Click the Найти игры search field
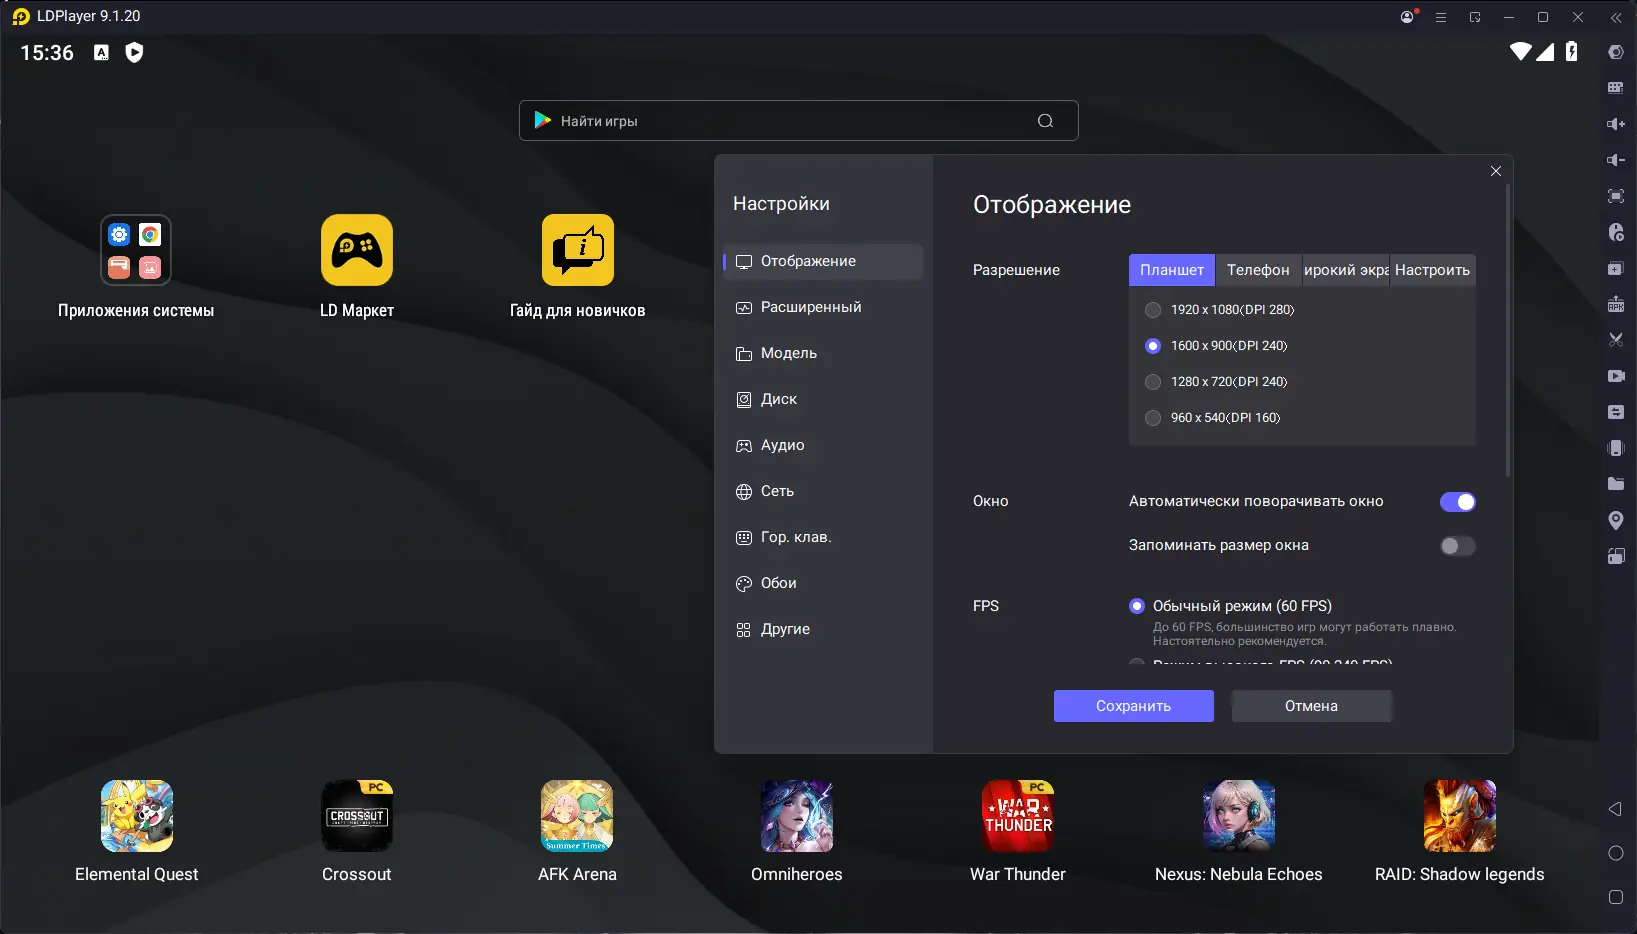 pyautogui.click(x=799, y=121)
